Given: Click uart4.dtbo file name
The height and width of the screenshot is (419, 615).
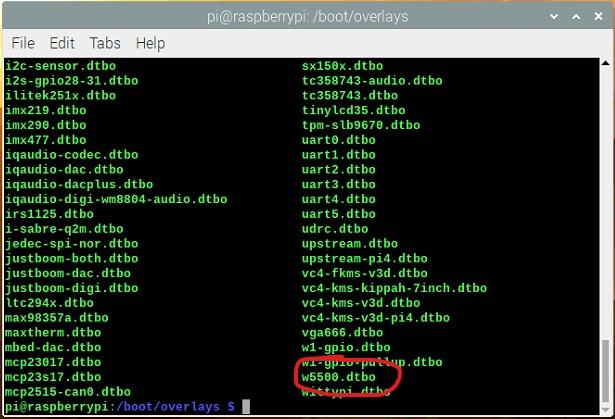Looking at the screenshot, I should click(x=339, y=199).
